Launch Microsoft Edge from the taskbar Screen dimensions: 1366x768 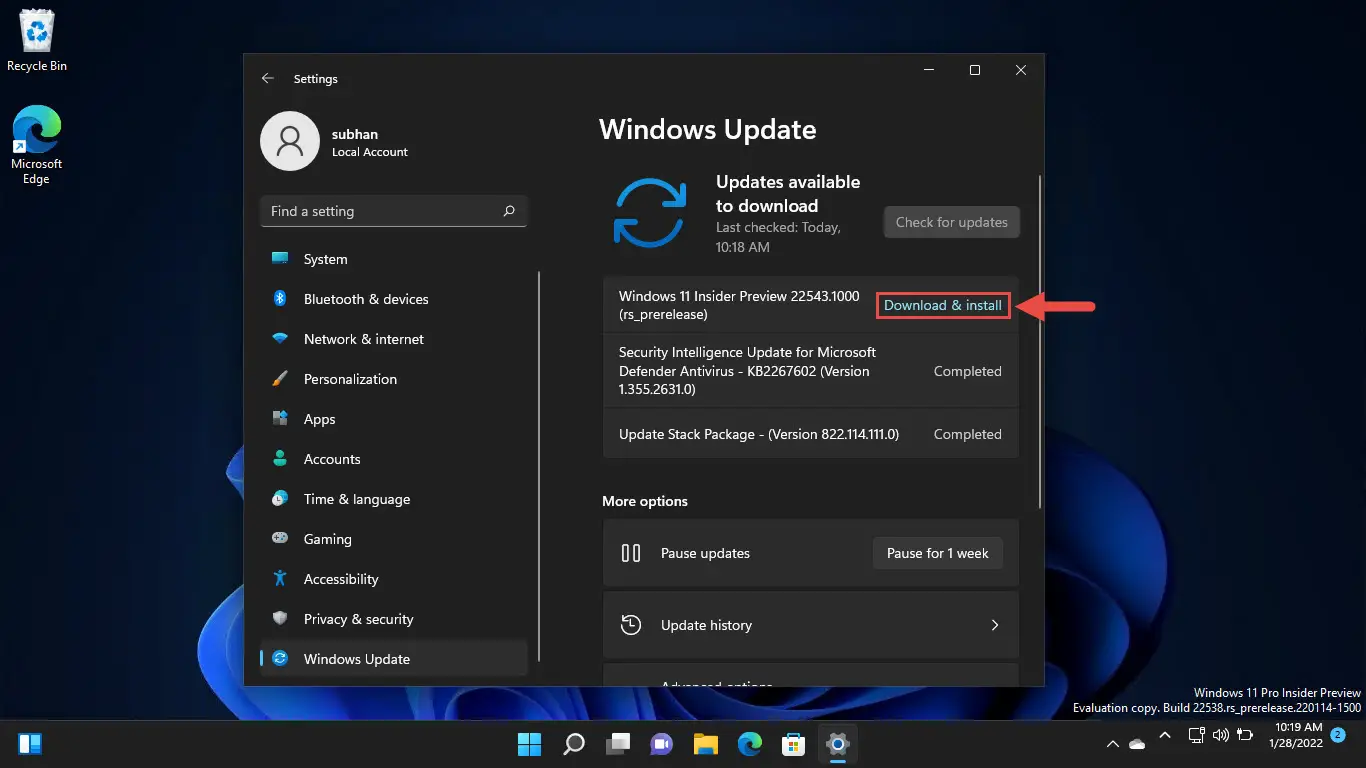click(x=750, y=744)
